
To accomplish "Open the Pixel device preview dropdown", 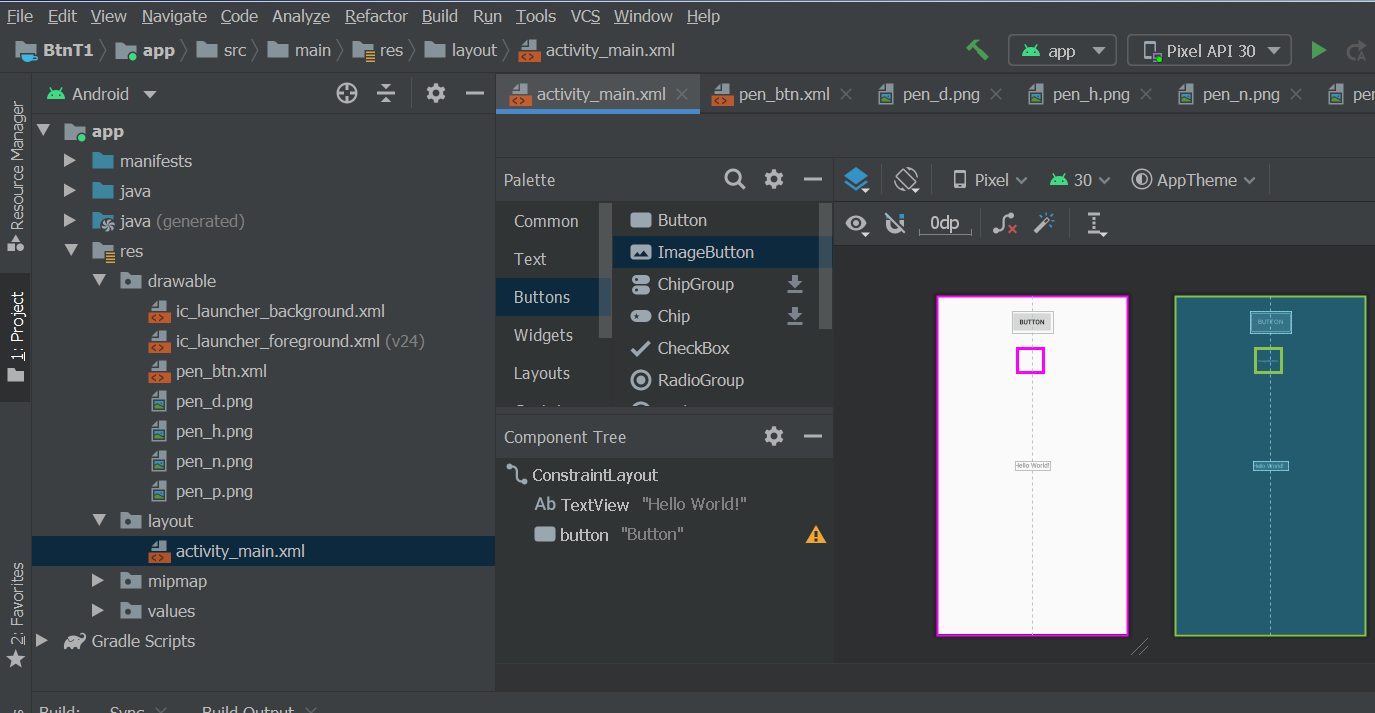I will 990,180.
